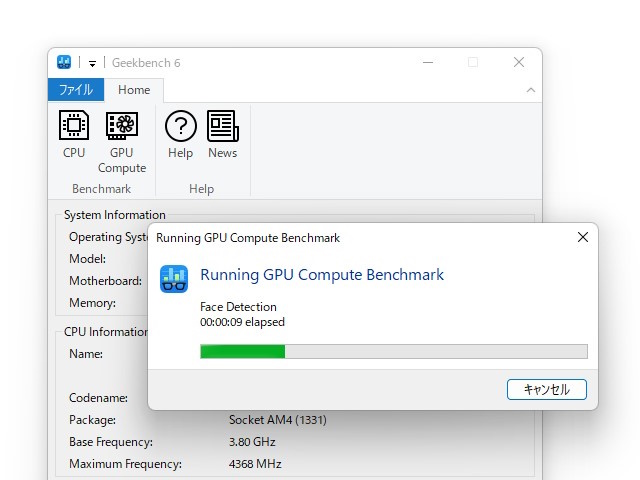Image resolution: width=640 pixels, height=480 pixels.
Task: Switch to the Home ribbon tab
Action: click(x=134, y=90)
